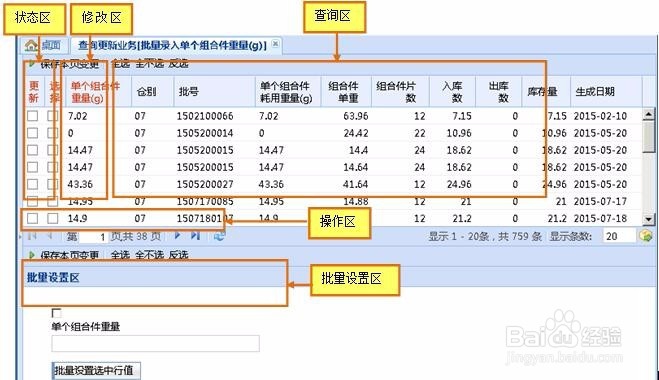The image size is (659, 380).
Task: Click the 出库数 column header
Action: [498, 92]
